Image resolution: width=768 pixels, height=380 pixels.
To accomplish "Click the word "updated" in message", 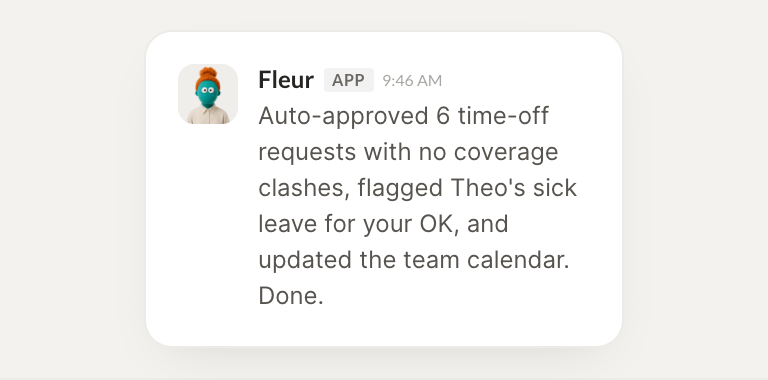I will (x=305, y=261).
